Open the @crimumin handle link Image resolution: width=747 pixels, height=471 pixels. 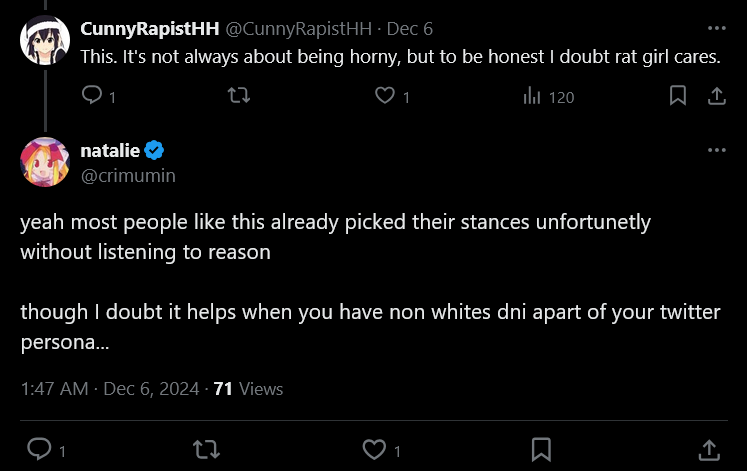pyautogui.click(x=128, y=176)
